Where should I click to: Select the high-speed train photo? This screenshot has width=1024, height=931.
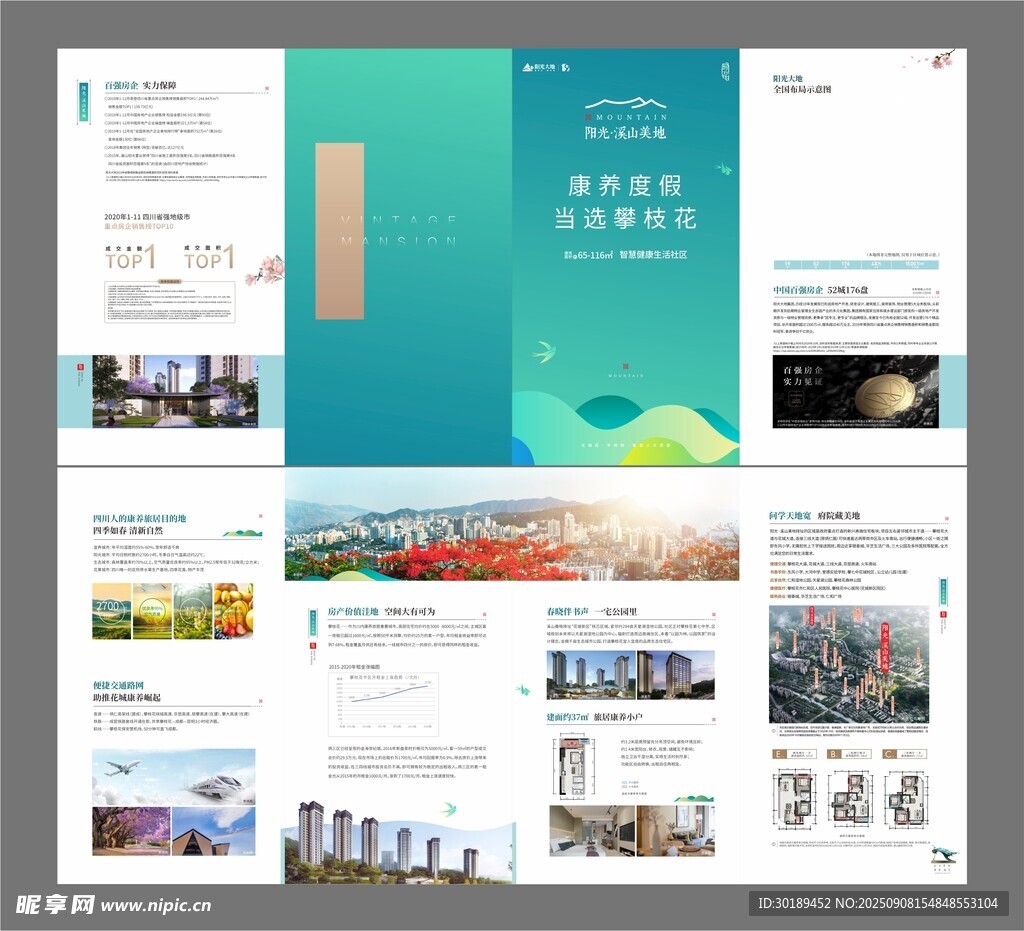point(214,777)
